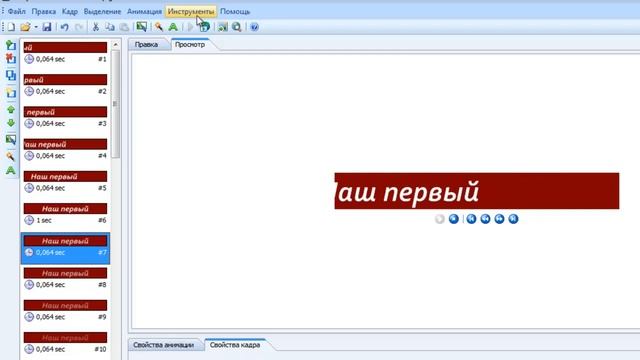The height and width of the screenshot is (360, 640).
Task: Open the Инструменты menu
Action: (x=191, y=11)
